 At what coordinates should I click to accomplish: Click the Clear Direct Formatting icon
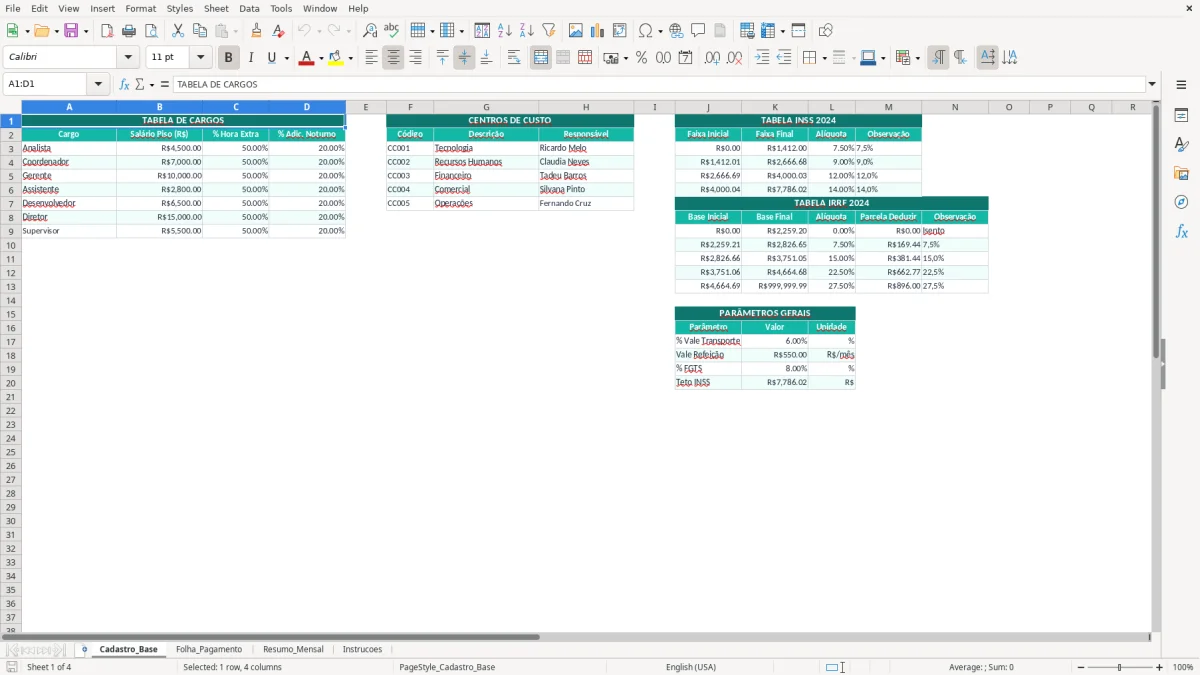278,31
